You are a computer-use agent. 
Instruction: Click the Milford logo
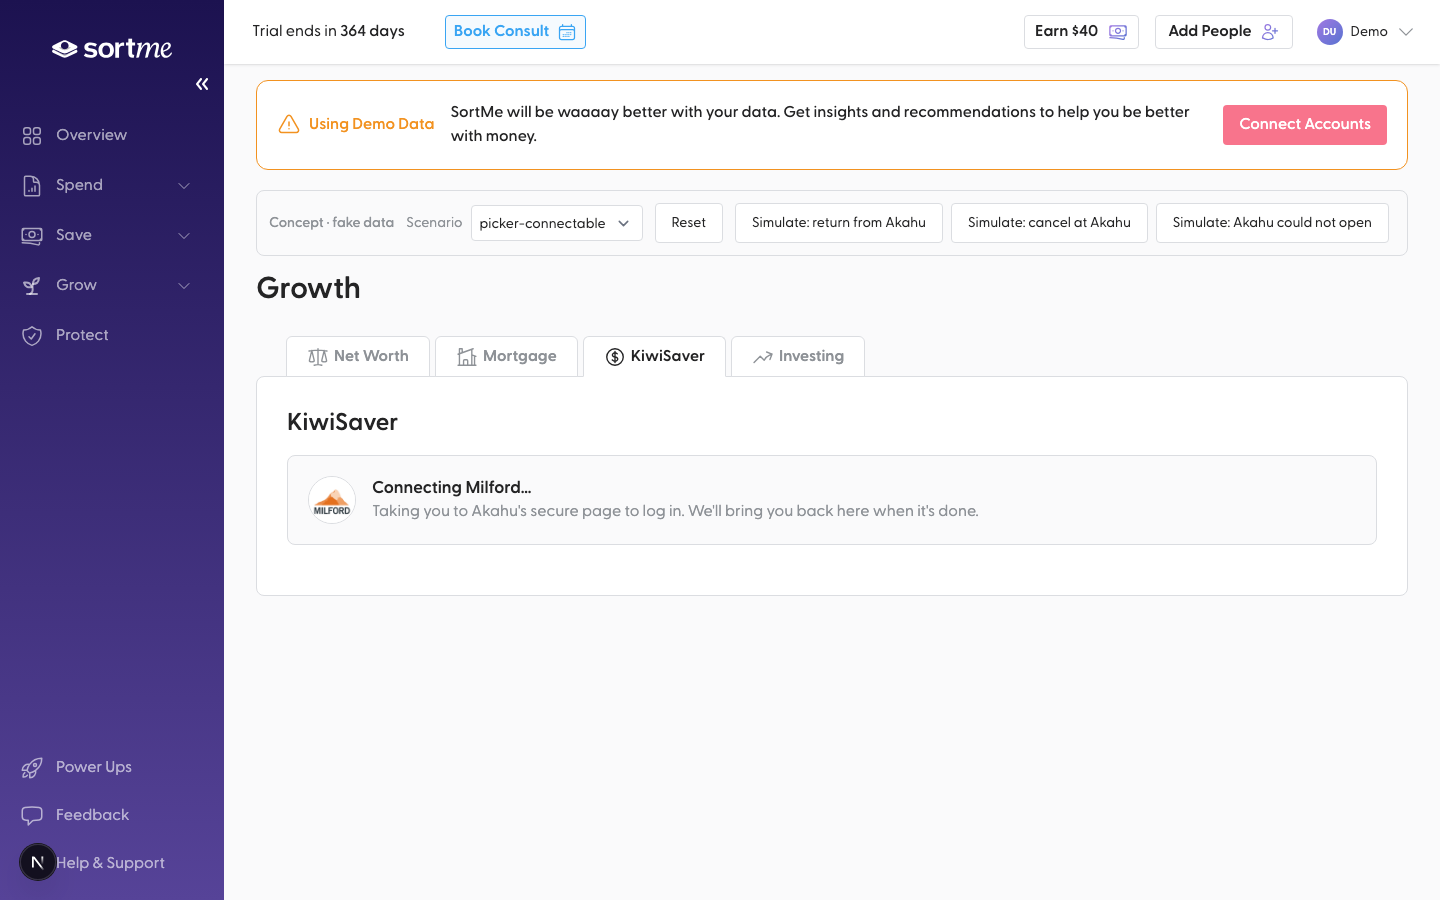332,500
